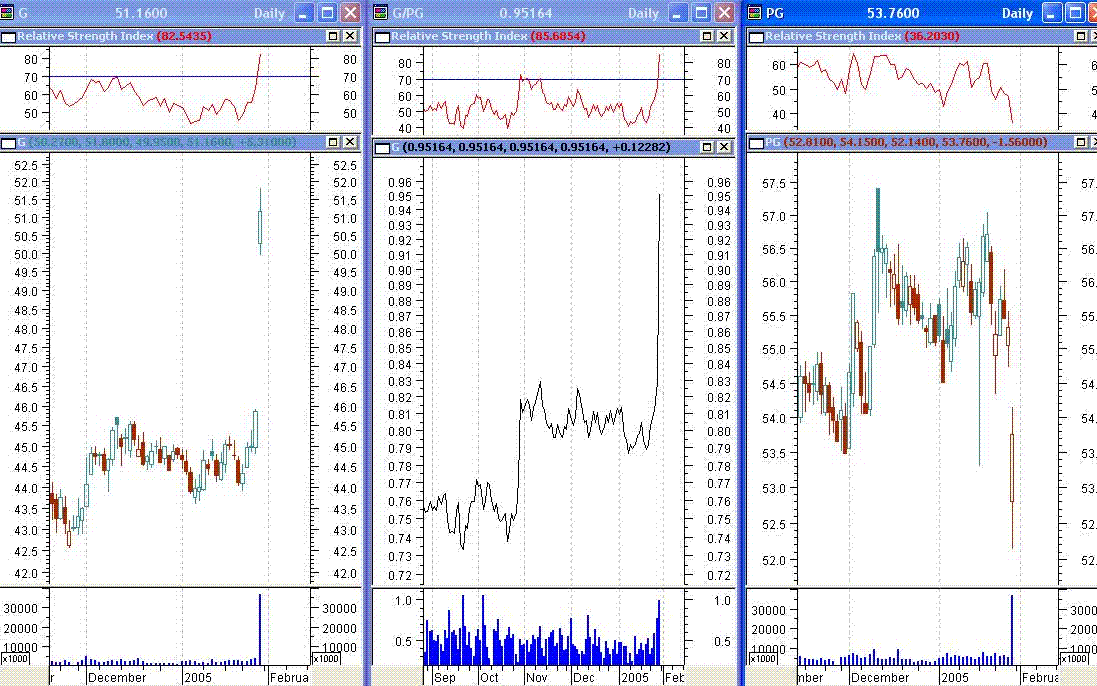Click the Relative Strength Index (36.2030) label
Screen dimensions: 1097x686
coord(861,36)
